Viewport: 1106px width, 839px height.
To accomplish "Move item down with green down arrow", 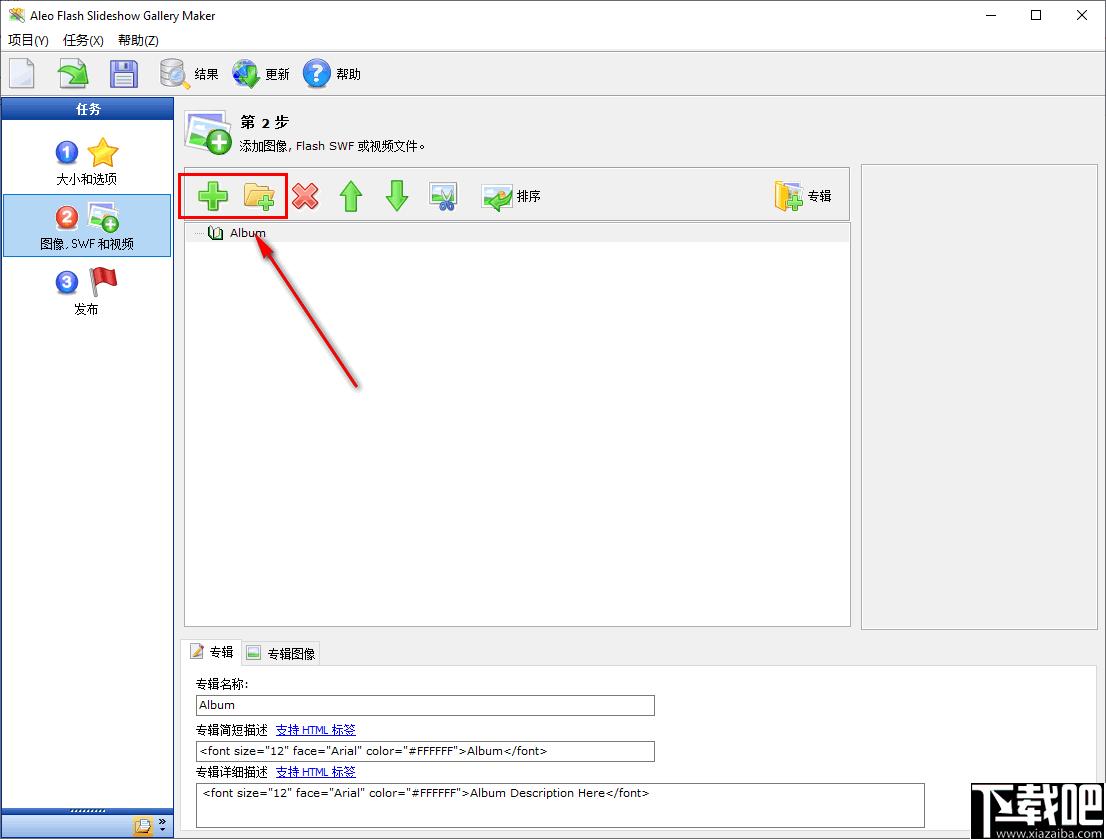I will point(397,196).
